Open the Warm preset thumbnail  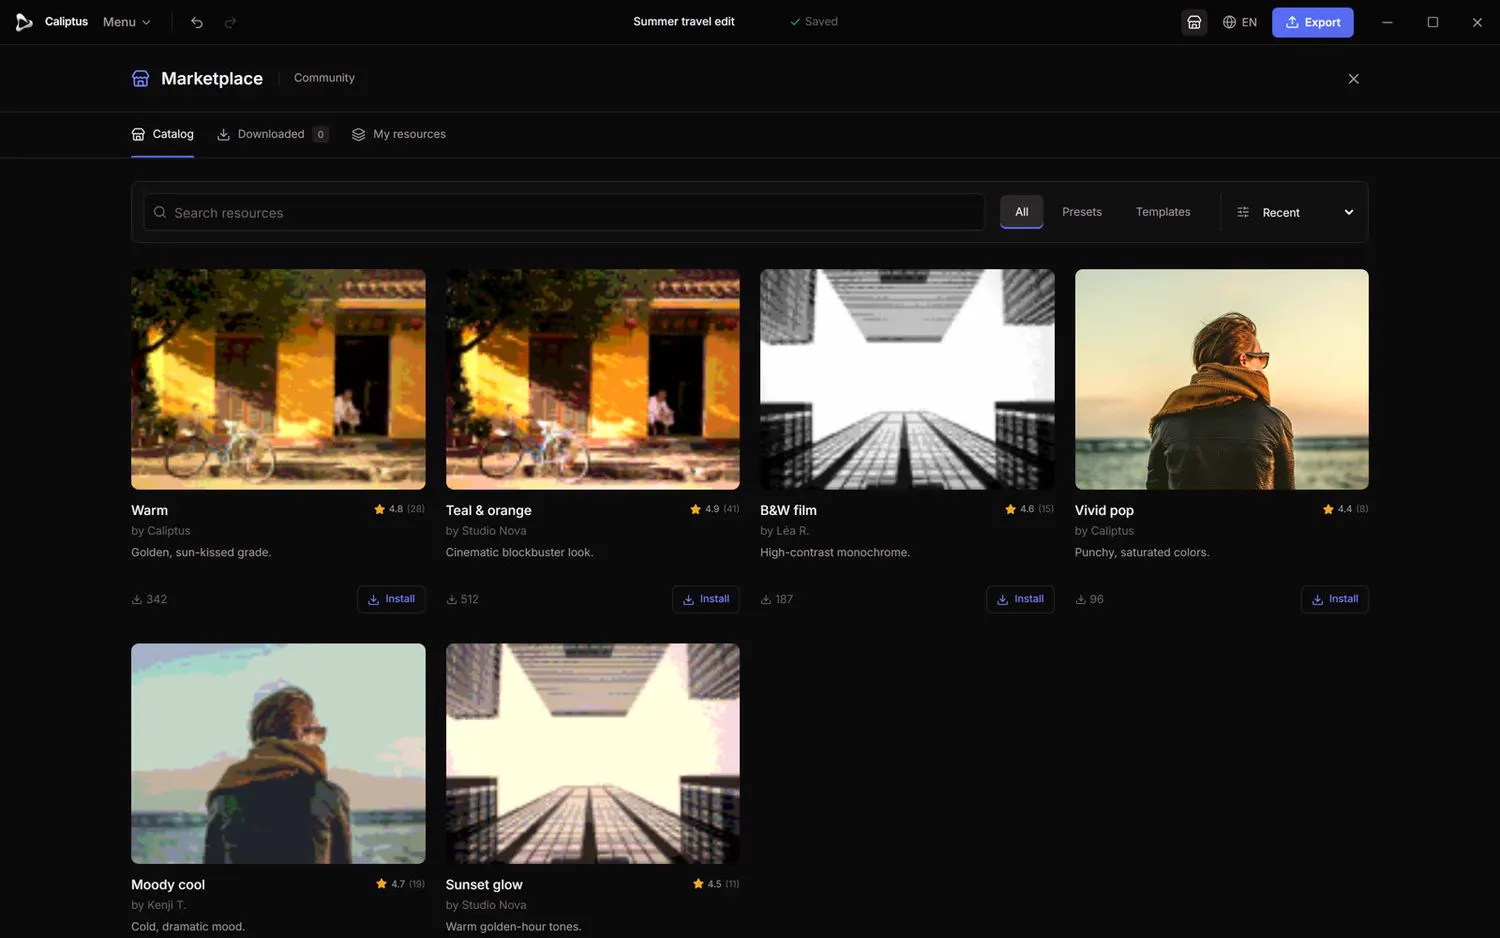(x=278, y=379)
